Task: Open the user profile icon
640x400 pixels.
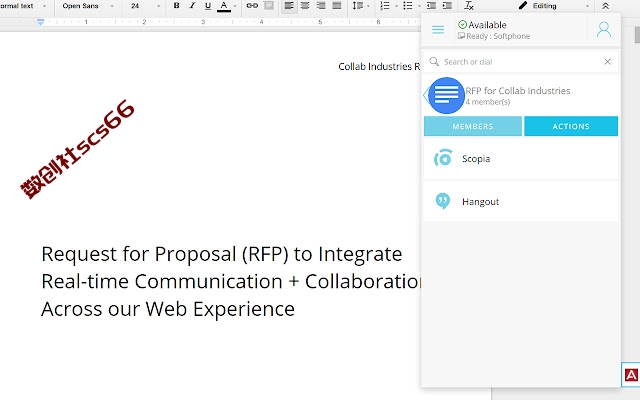Action: [604, 30]
